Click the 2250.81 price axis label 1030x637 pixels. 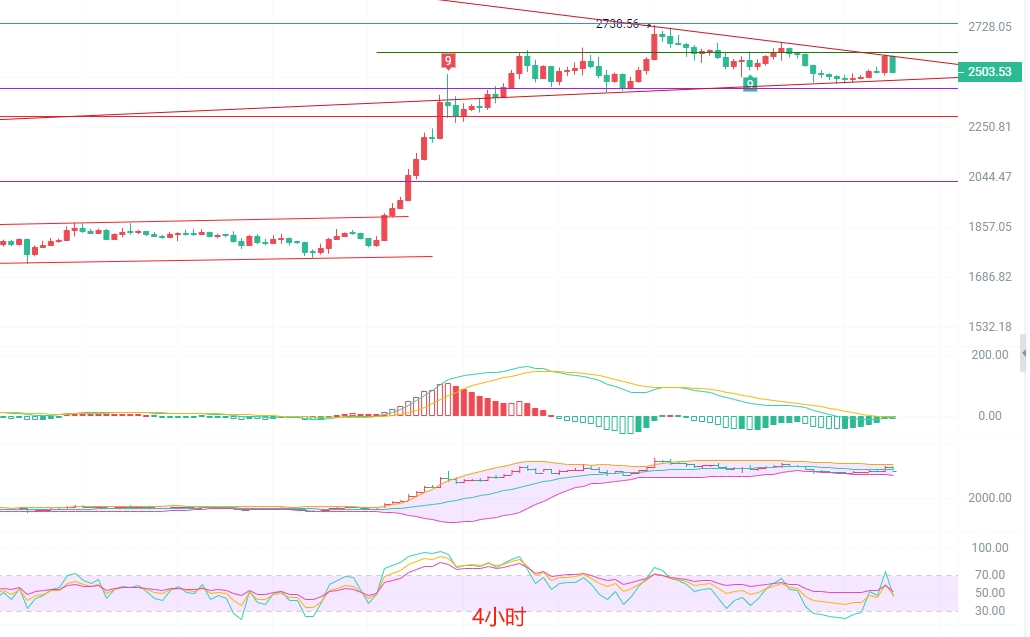pos(990,127)
